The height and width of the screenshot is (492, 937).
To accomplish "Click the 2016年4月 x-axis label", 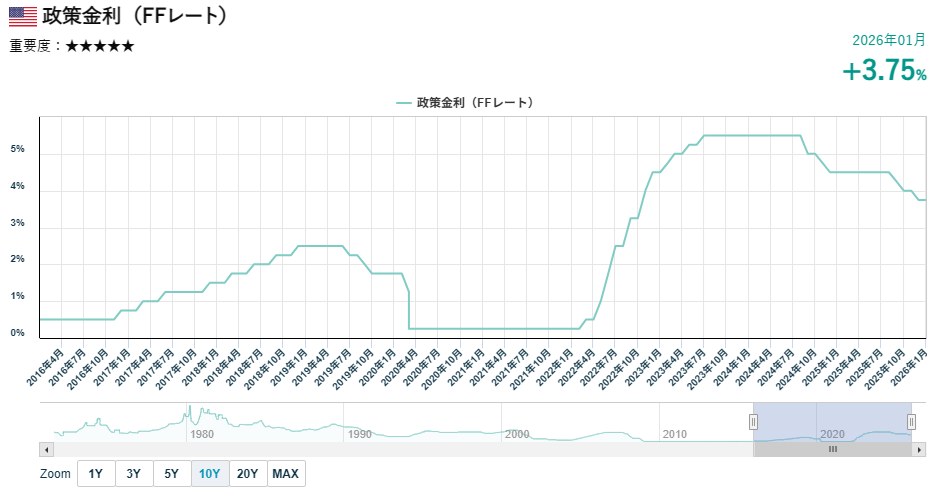I will (x=45, y=366).
